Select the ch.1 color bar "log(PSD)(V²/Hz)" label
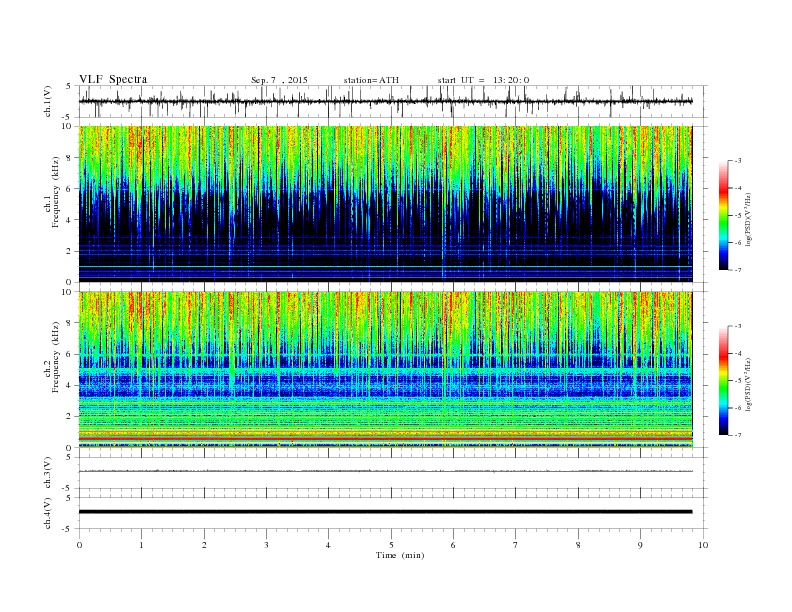This screenshot has width=792, height=612. (x=748, y=219)
